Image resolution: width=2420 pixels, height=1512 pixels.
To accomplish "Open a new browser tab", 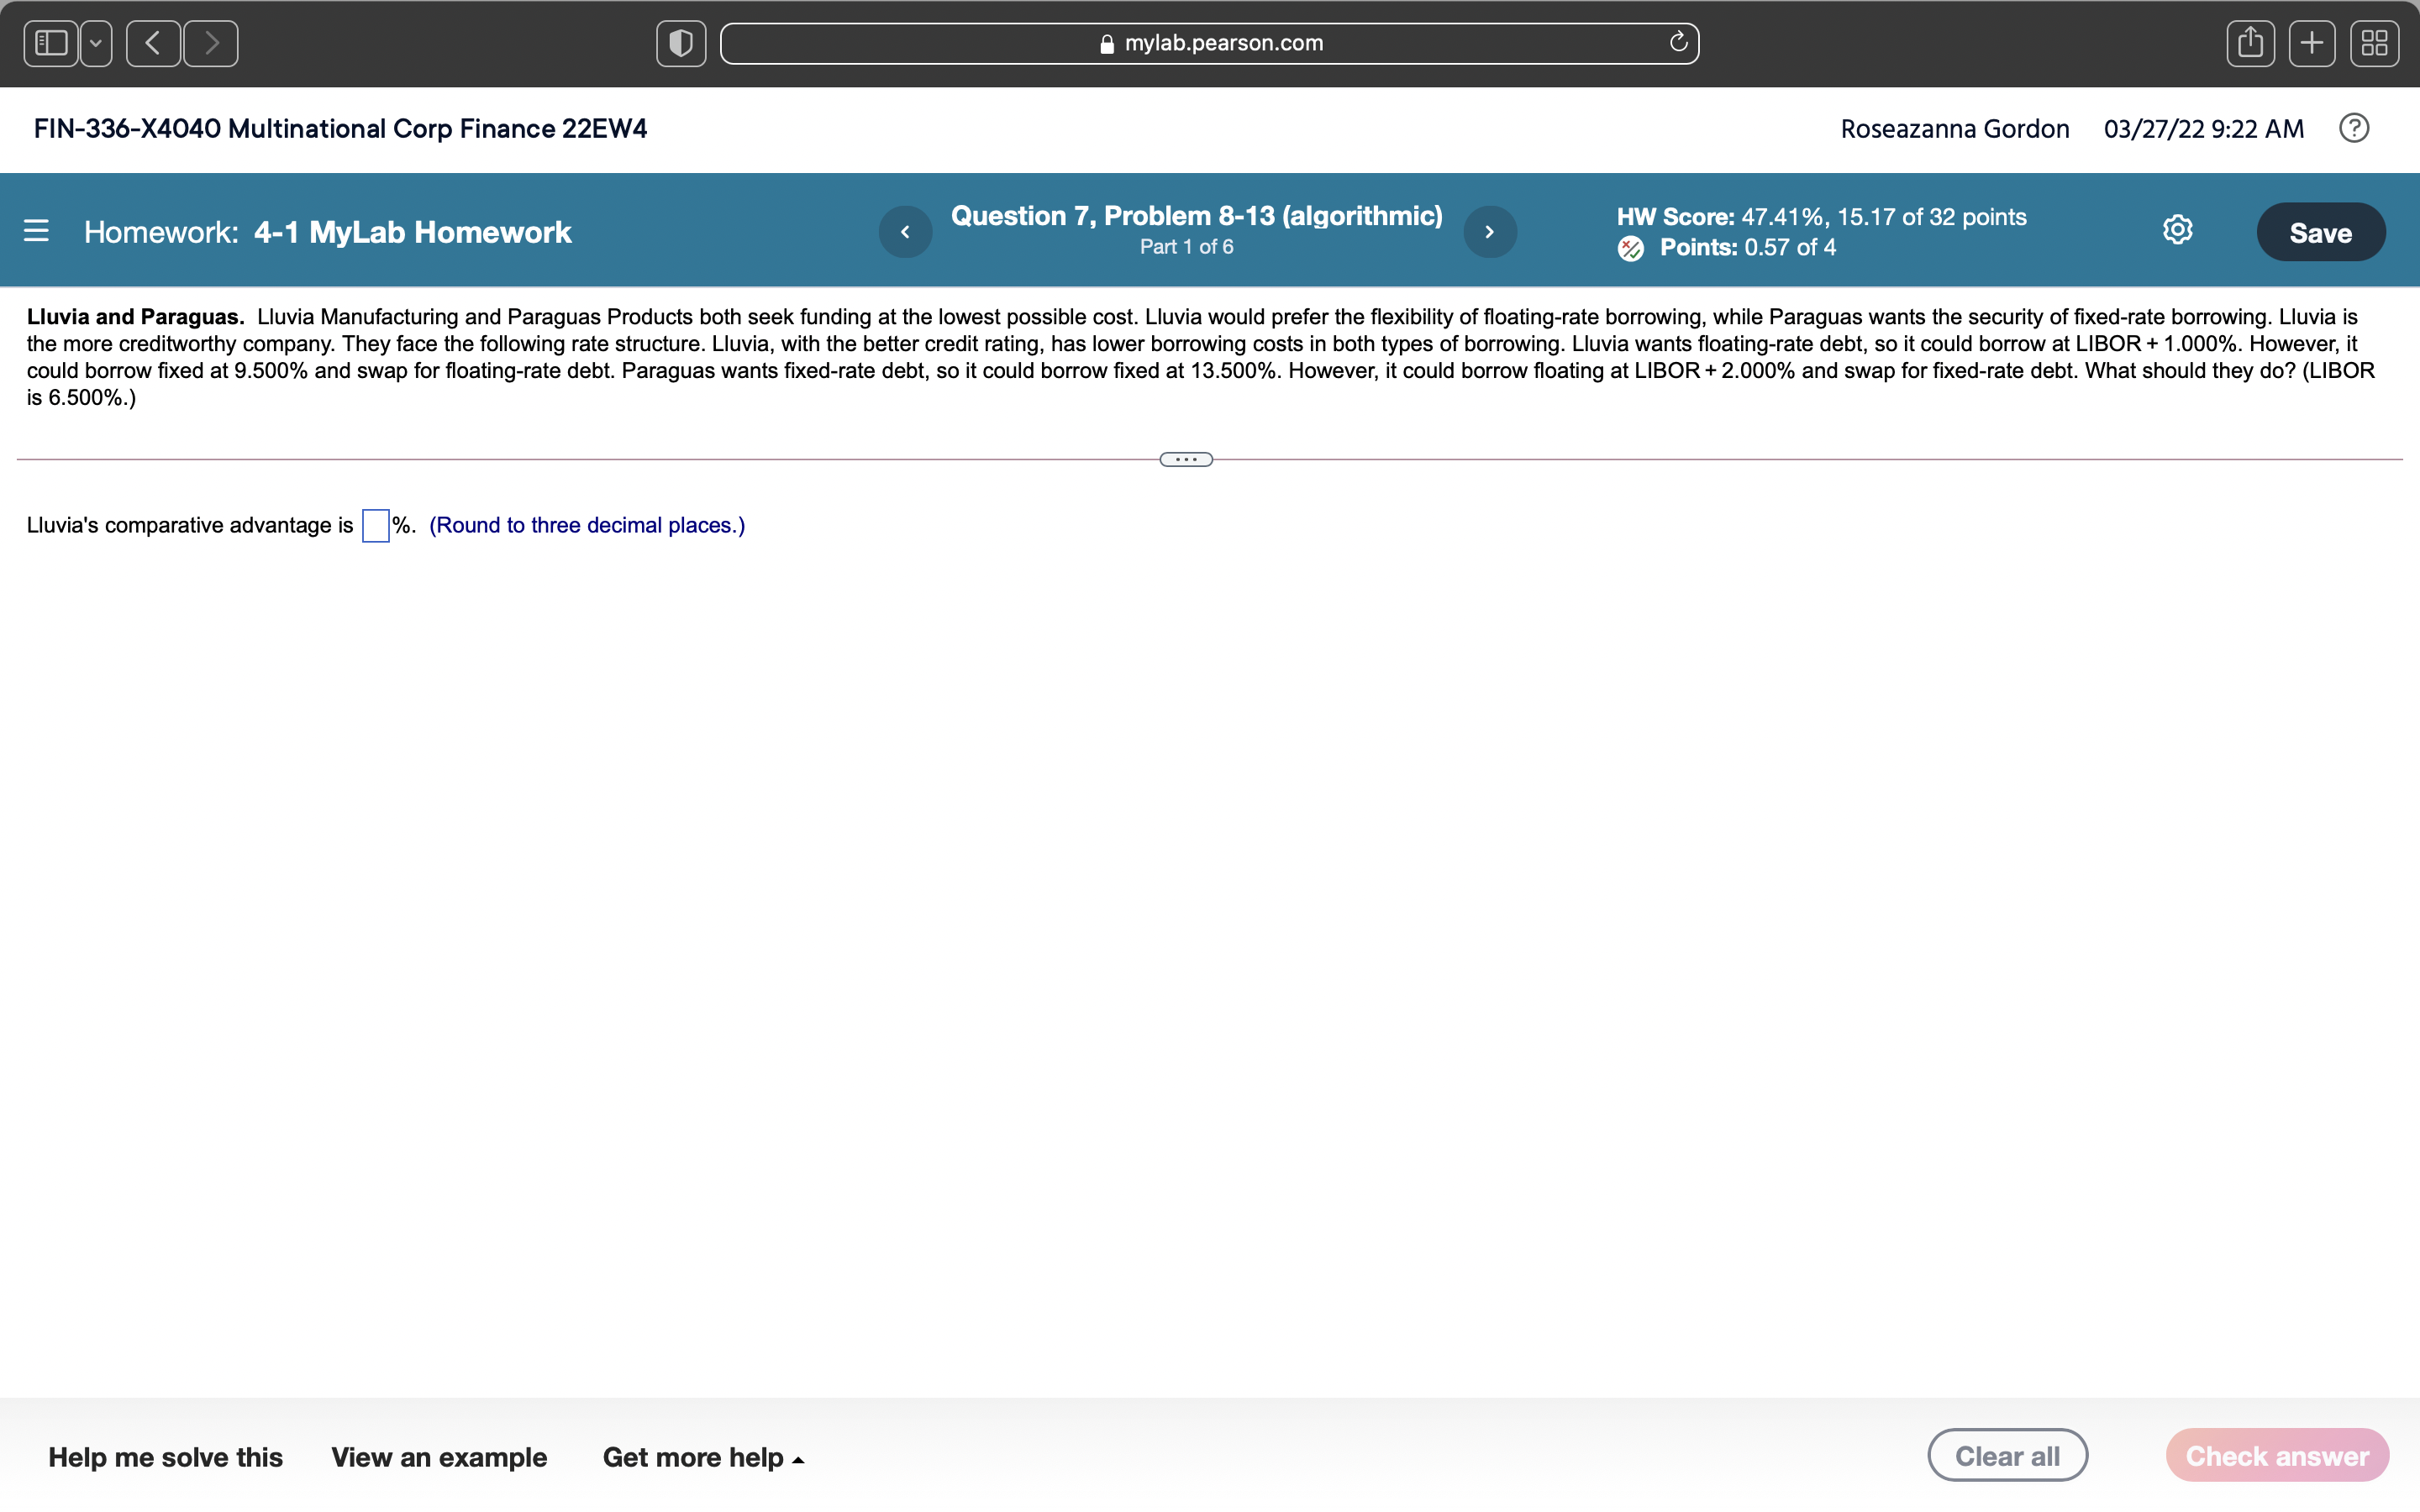I will click(x=2311, y=43).
